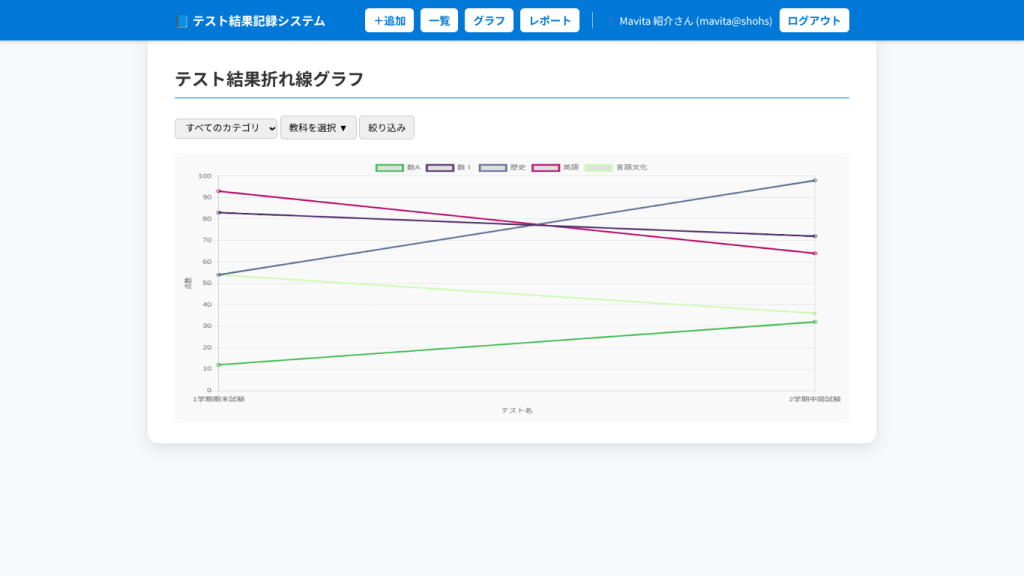Open the レポート page

coord(549,21)
